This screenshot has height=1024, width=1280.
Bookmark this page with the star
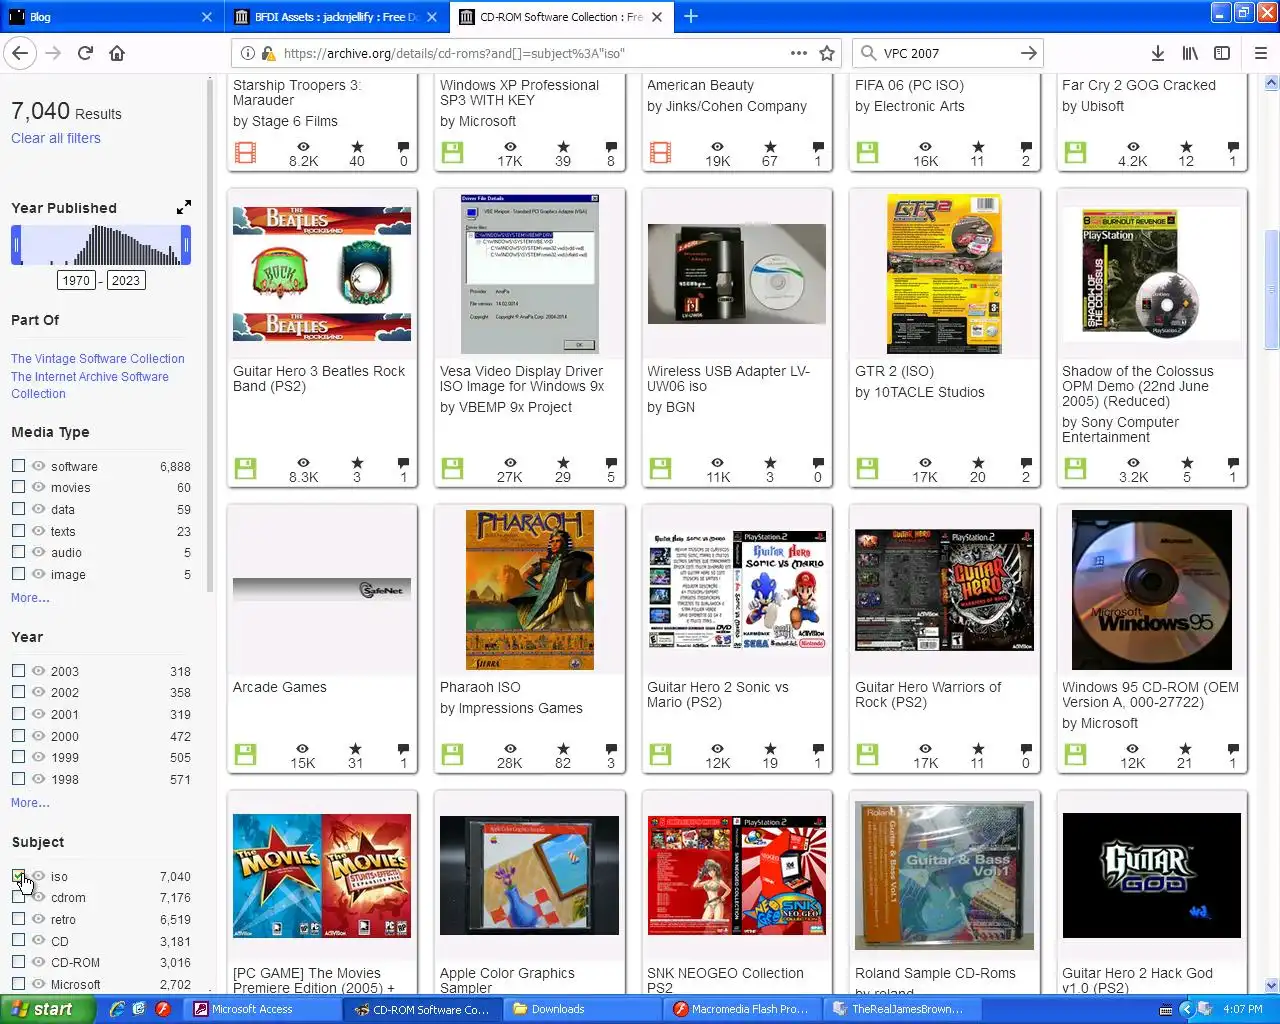click(x=827, y=53)
